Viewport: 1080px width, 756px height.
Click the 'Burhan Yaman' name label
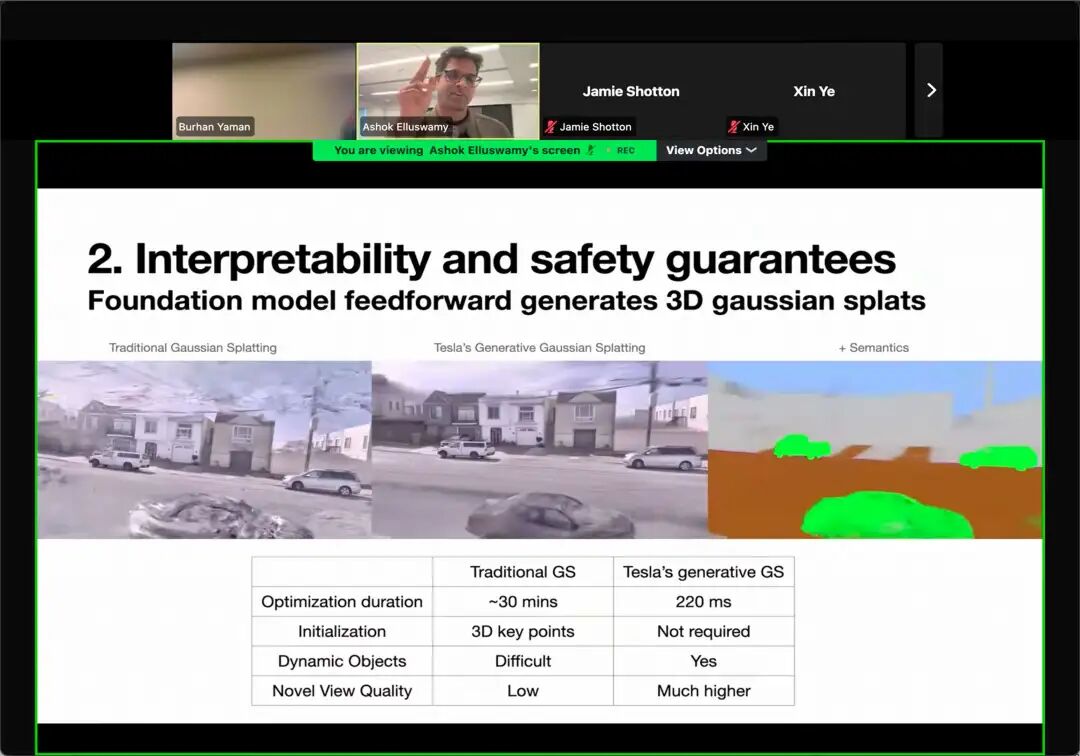(214, 127)
